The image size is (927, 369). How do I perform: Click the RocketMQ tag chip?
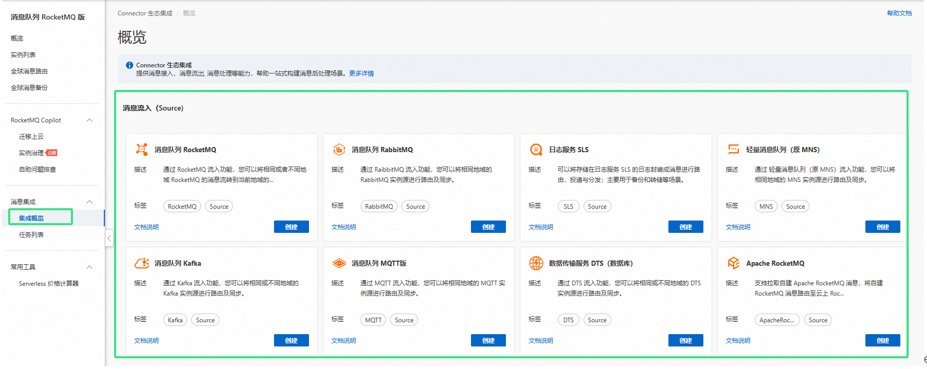pos(182,206)
